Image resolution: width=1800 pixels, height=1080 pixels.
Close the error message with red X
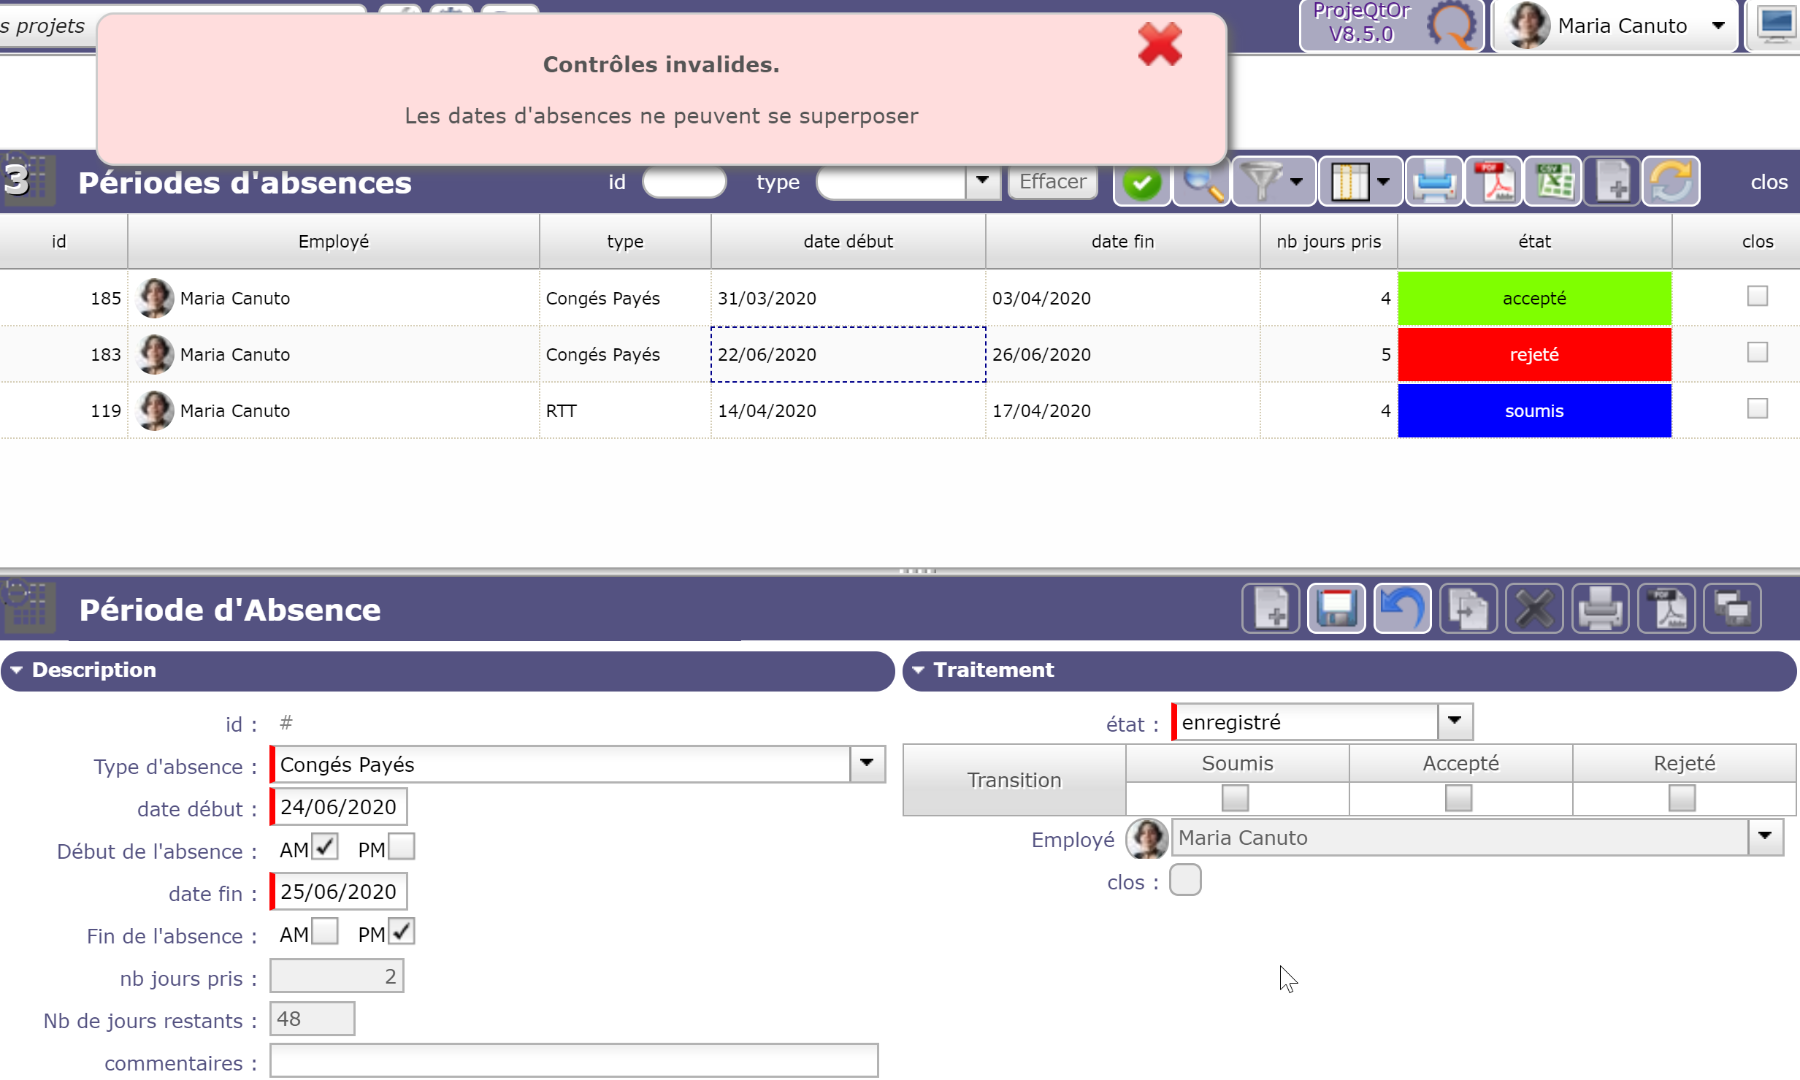[1159, 45]
